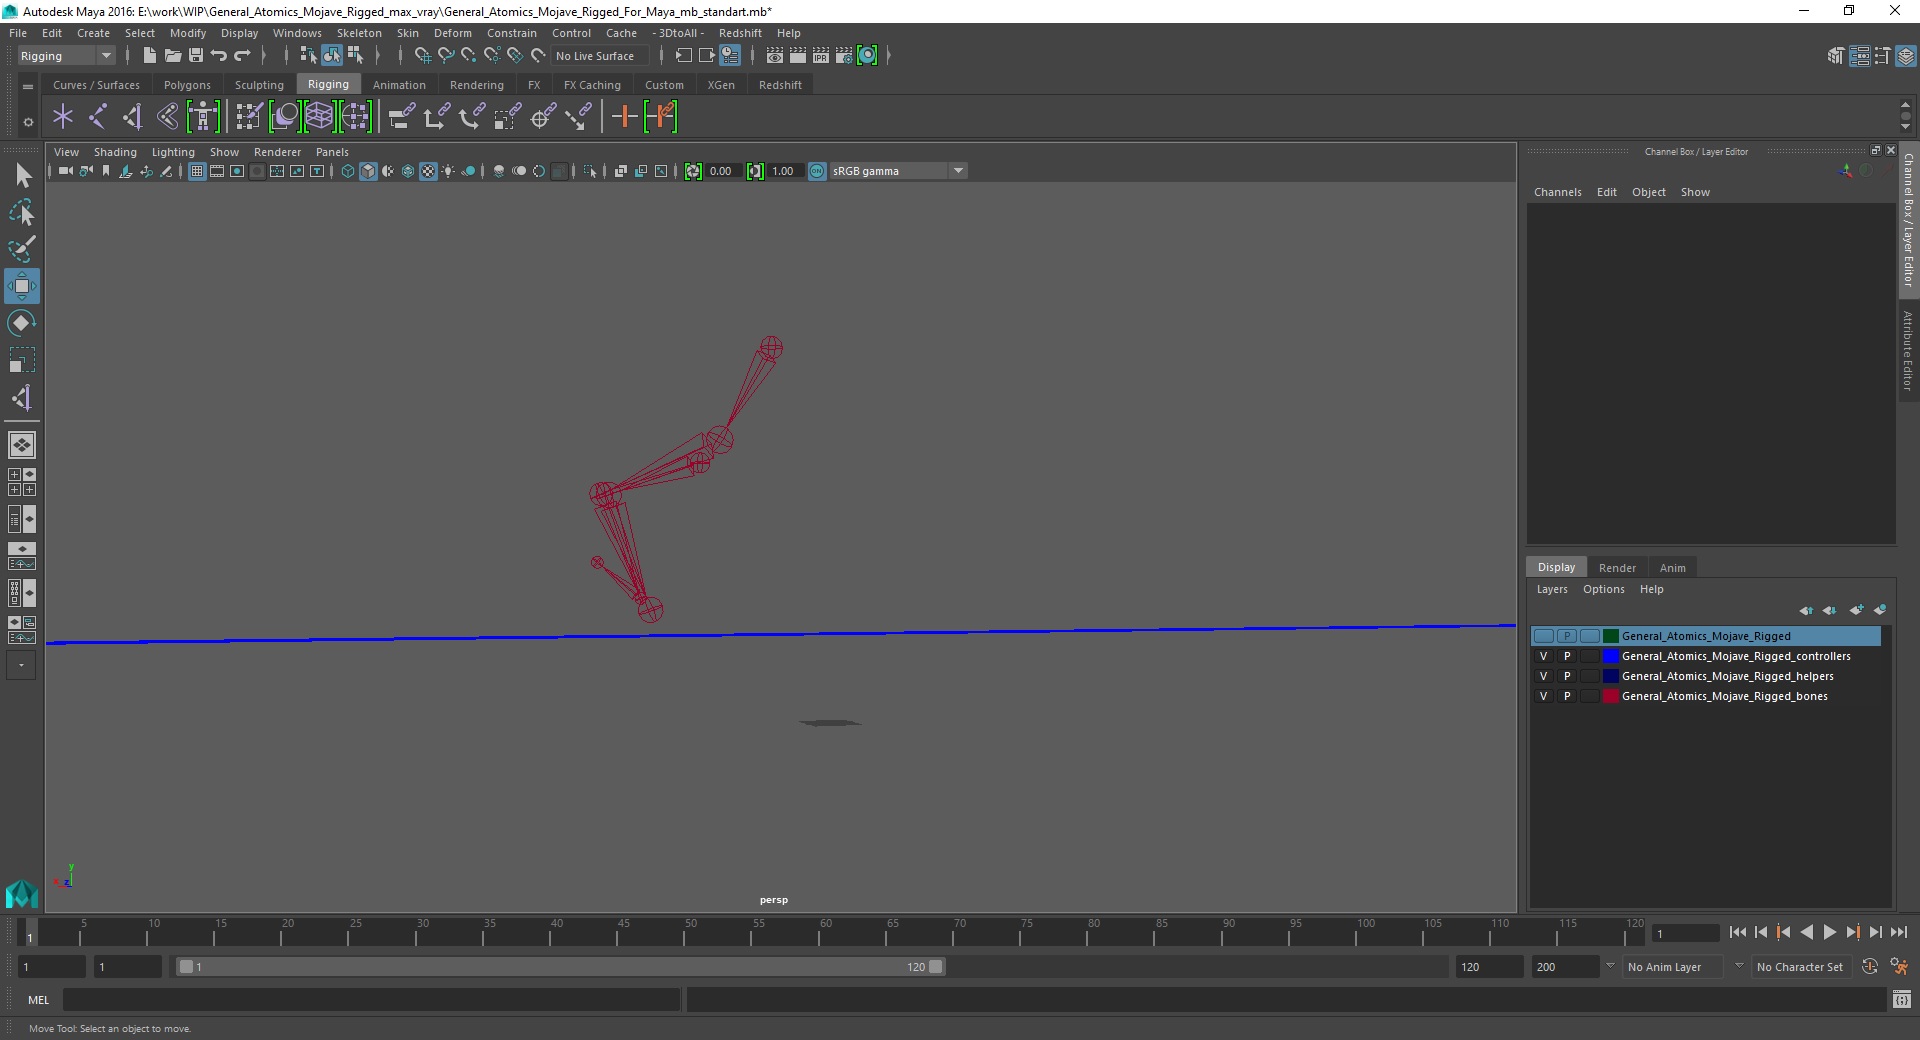1920x1040 pixels.
Task: Click the MEL command line input field
Action: 371,999
